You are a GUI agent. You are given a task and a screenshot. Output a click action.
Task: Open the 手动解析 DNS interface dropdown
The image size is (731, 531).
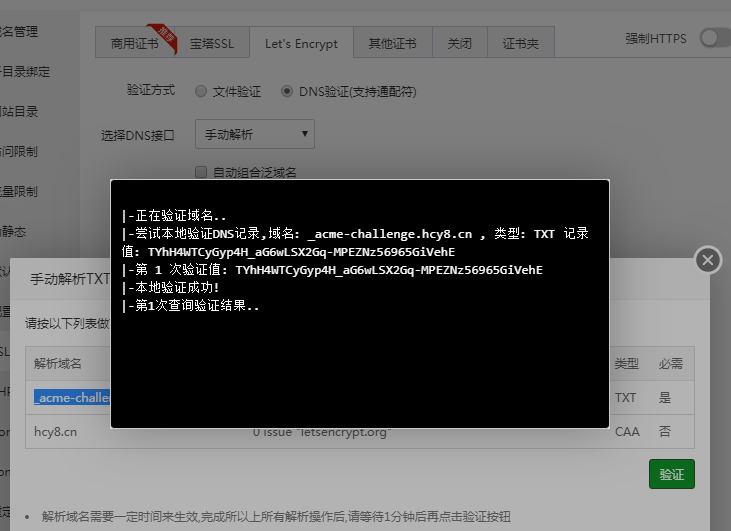click(x=255, y=134)
